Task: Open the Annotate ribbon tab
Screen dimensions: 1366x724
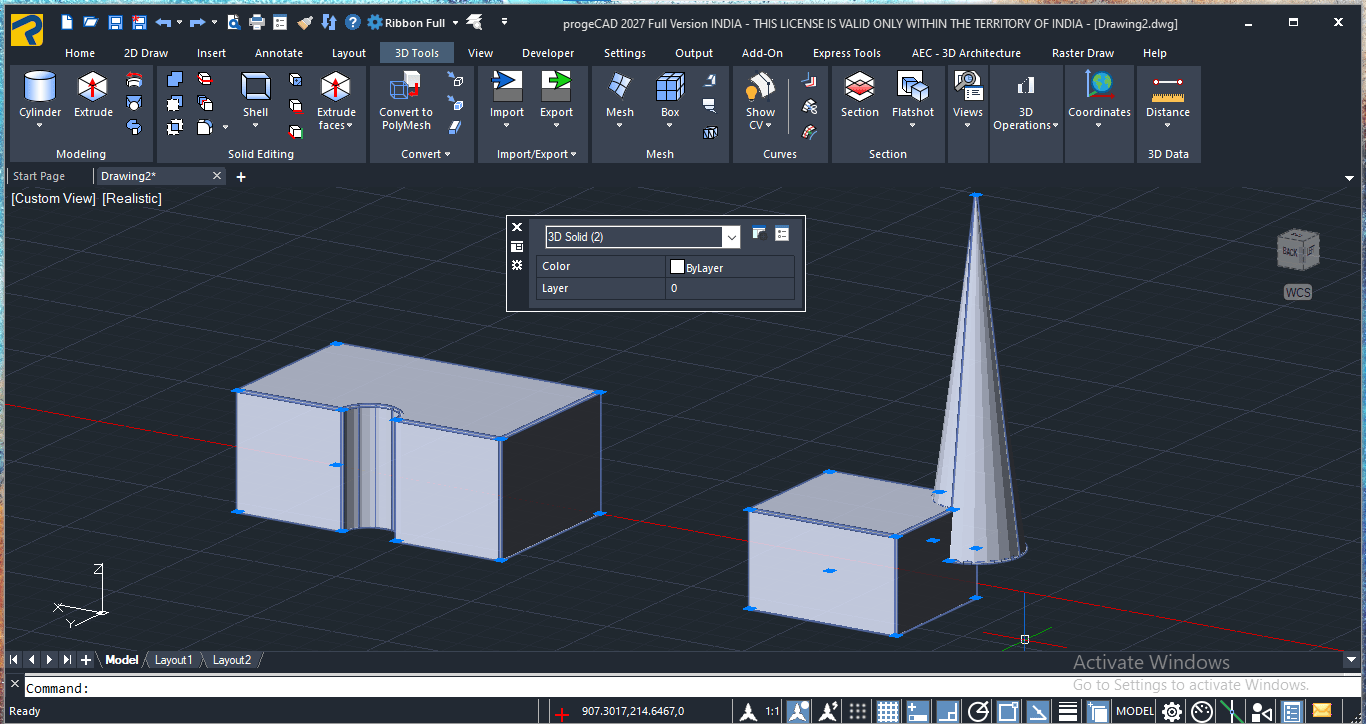Action: (279, 53)
